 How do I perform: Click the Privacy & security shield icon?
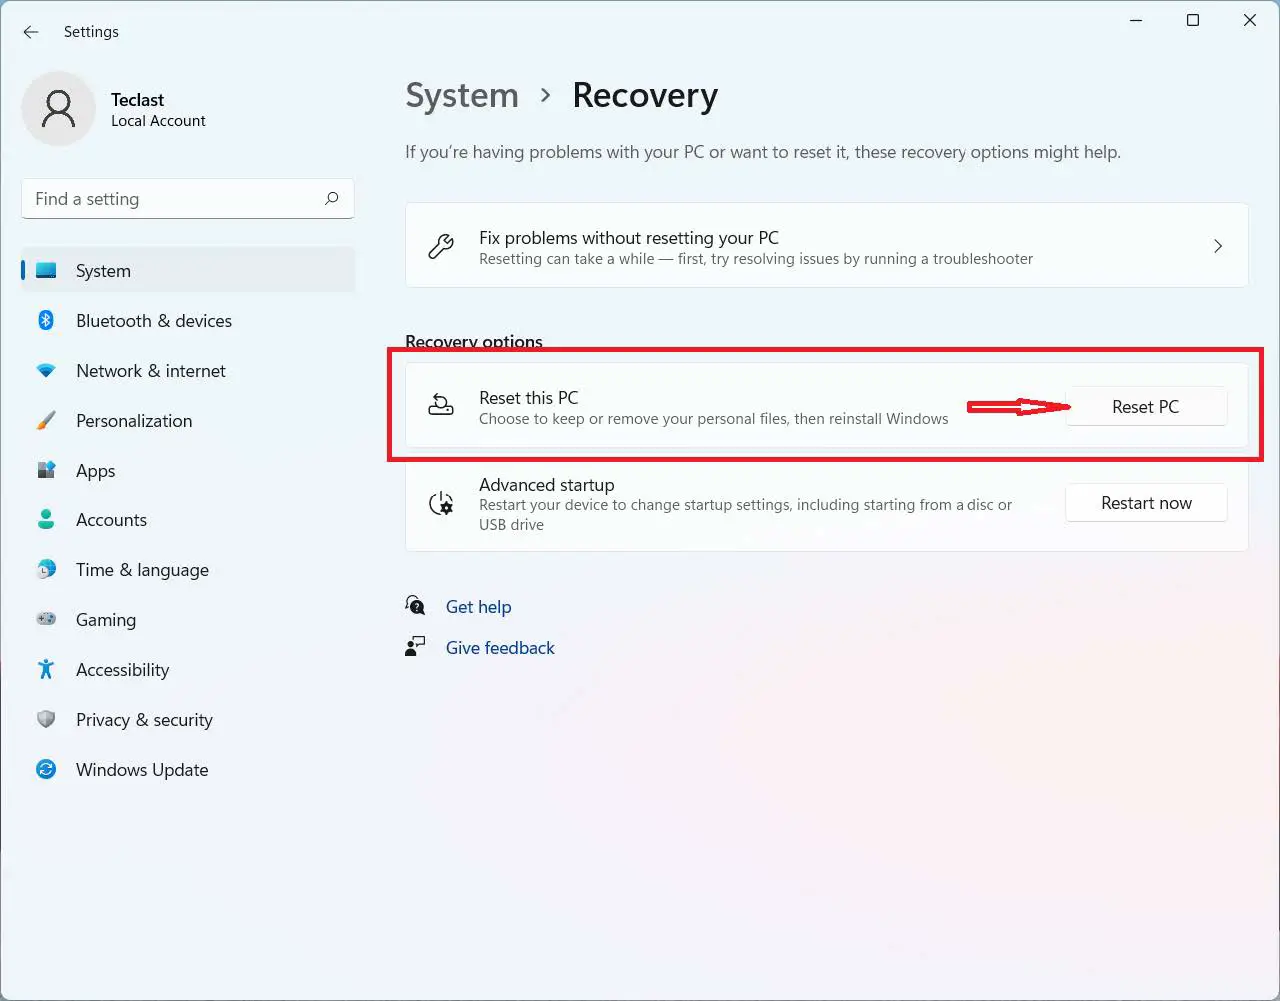pyautogui.click(x=46, y=719)
